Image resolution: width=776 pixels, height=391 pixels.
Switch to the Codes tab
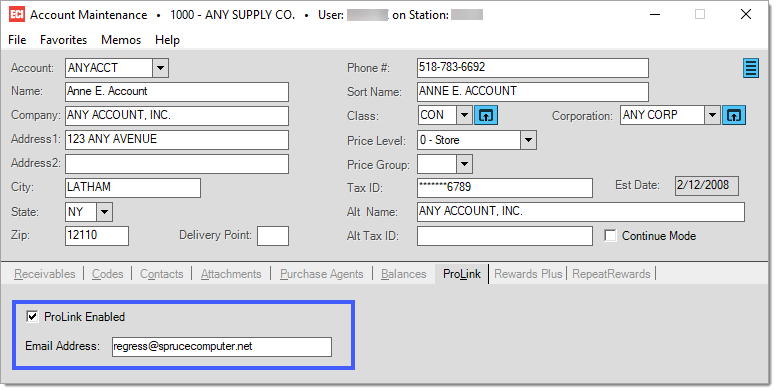pyautogui.click(x=107, y=274)
